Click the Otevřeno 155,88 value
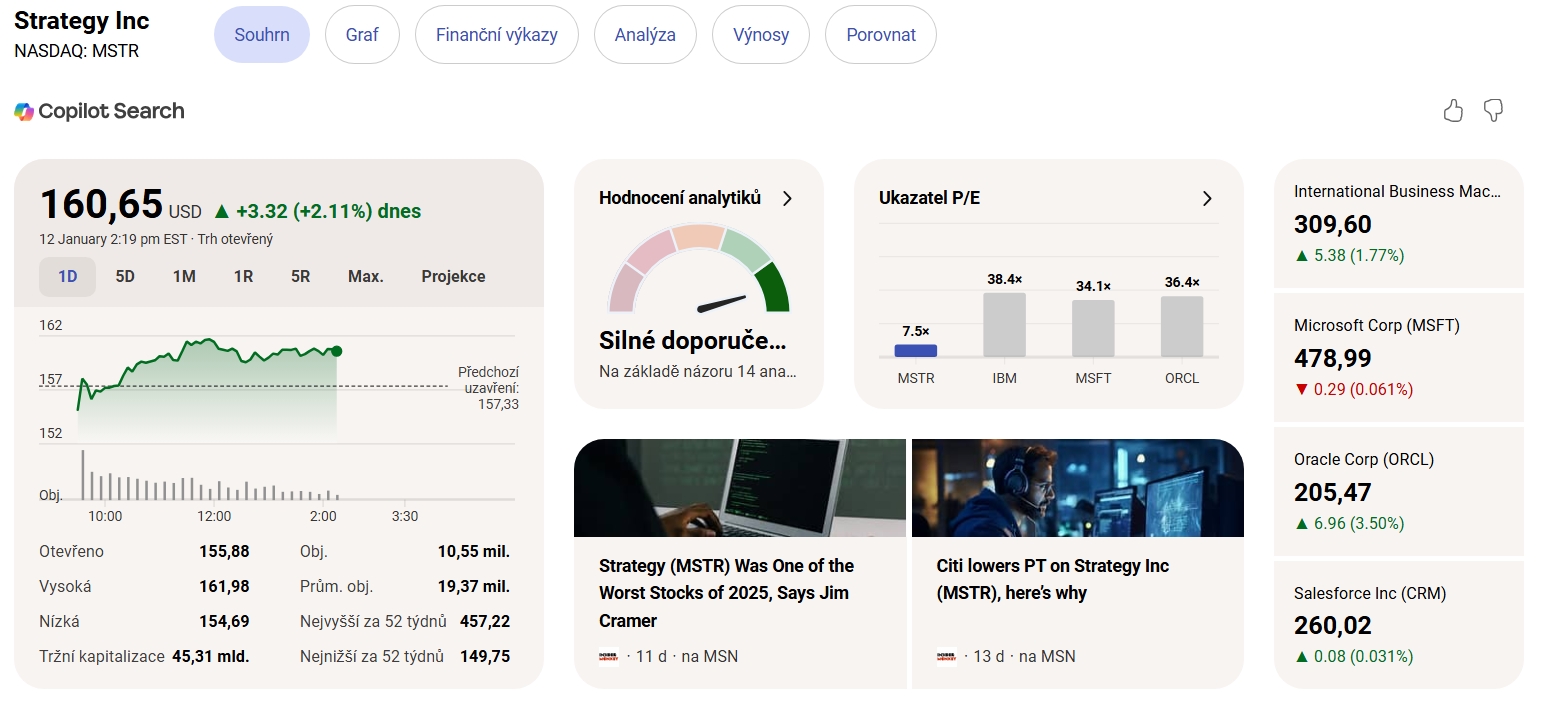This screenshot has width=1546, height=703. pos(224,552)
